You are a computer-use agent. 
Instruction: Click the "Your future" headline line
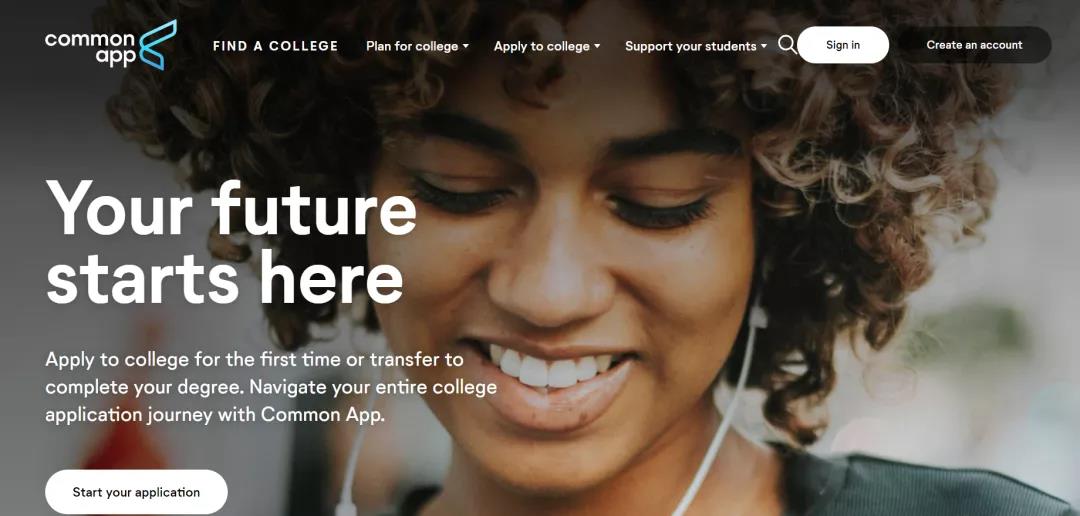tap(231, 207)
